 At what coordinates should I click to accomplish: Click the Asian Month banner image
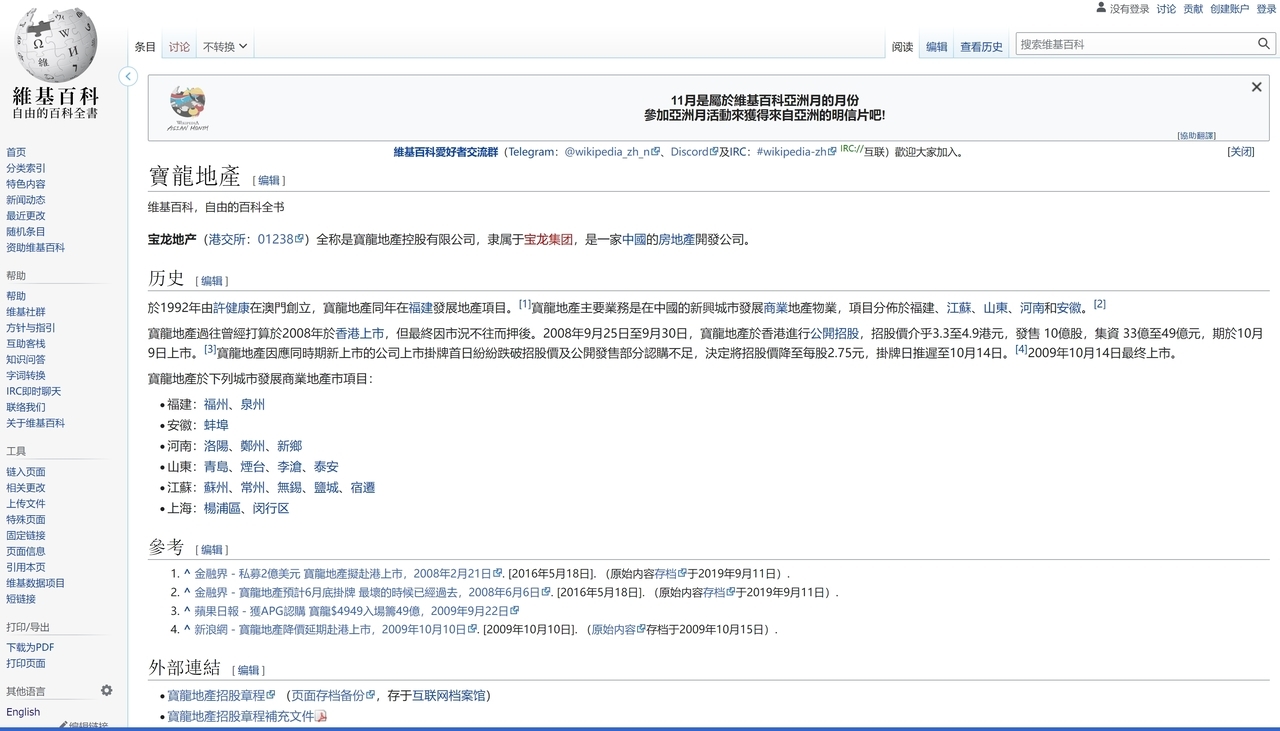188,108
